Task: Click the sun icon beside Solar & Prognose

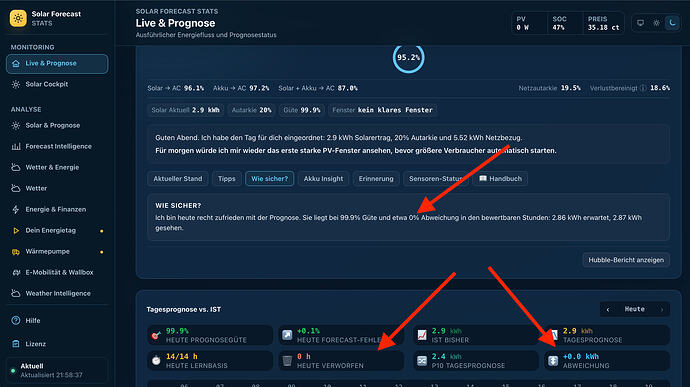Action: 16,125
